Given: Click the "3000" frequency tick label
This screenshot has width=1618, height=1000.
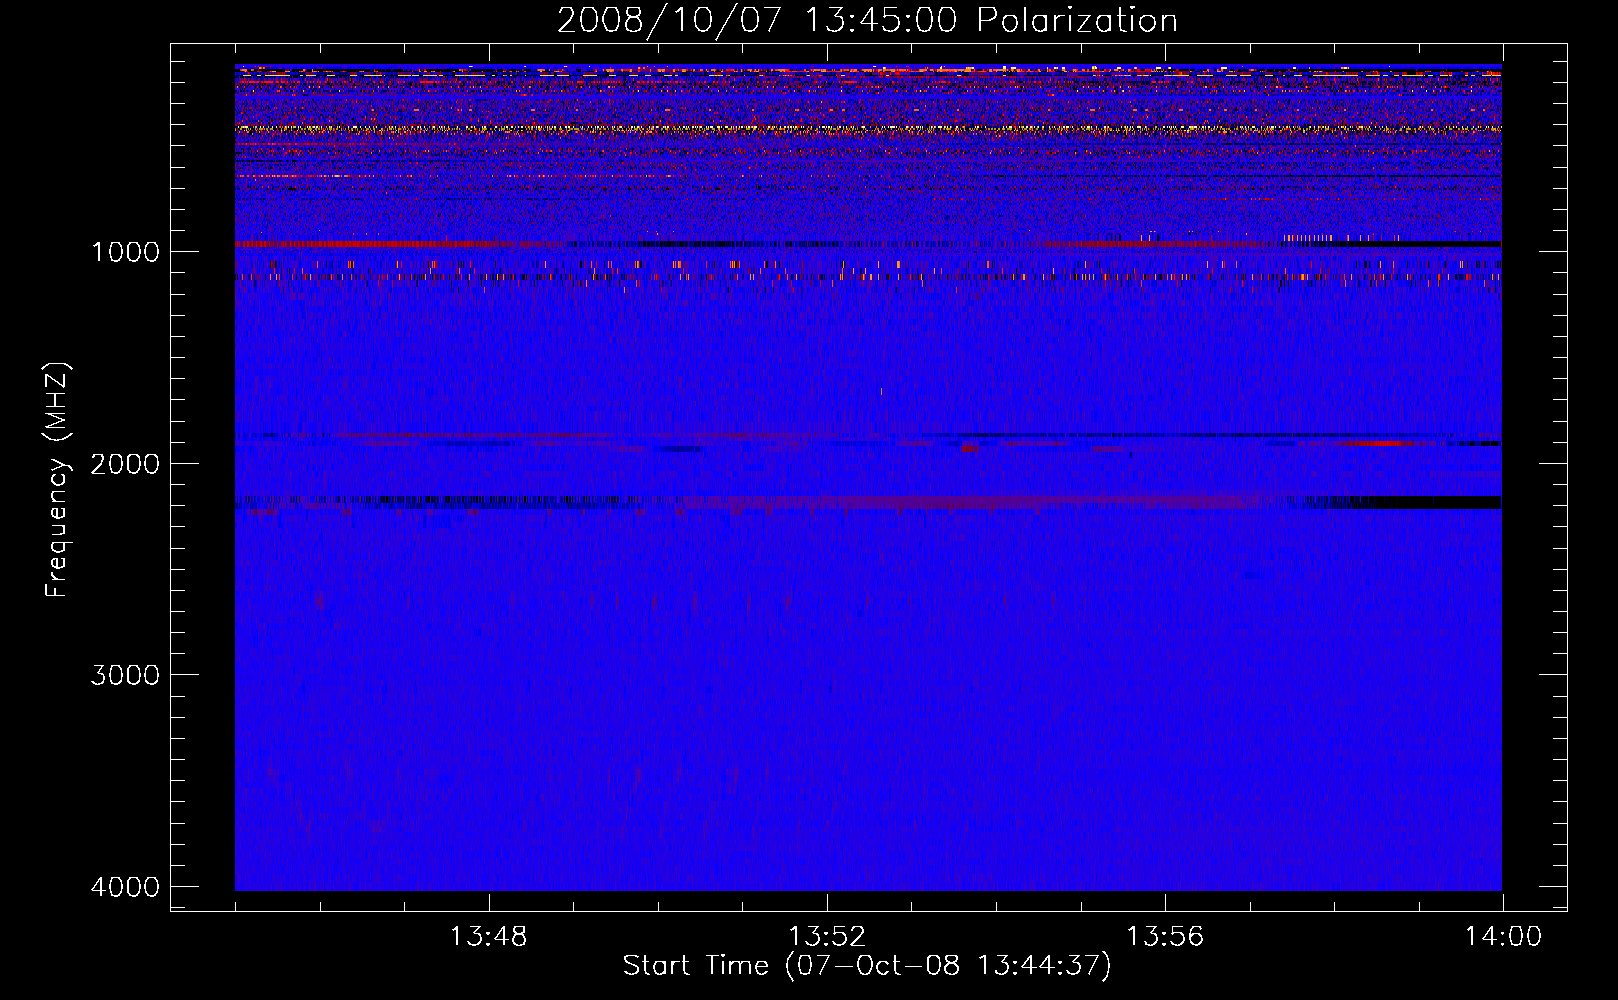Looking at the screenshot, I should point(125,675).
